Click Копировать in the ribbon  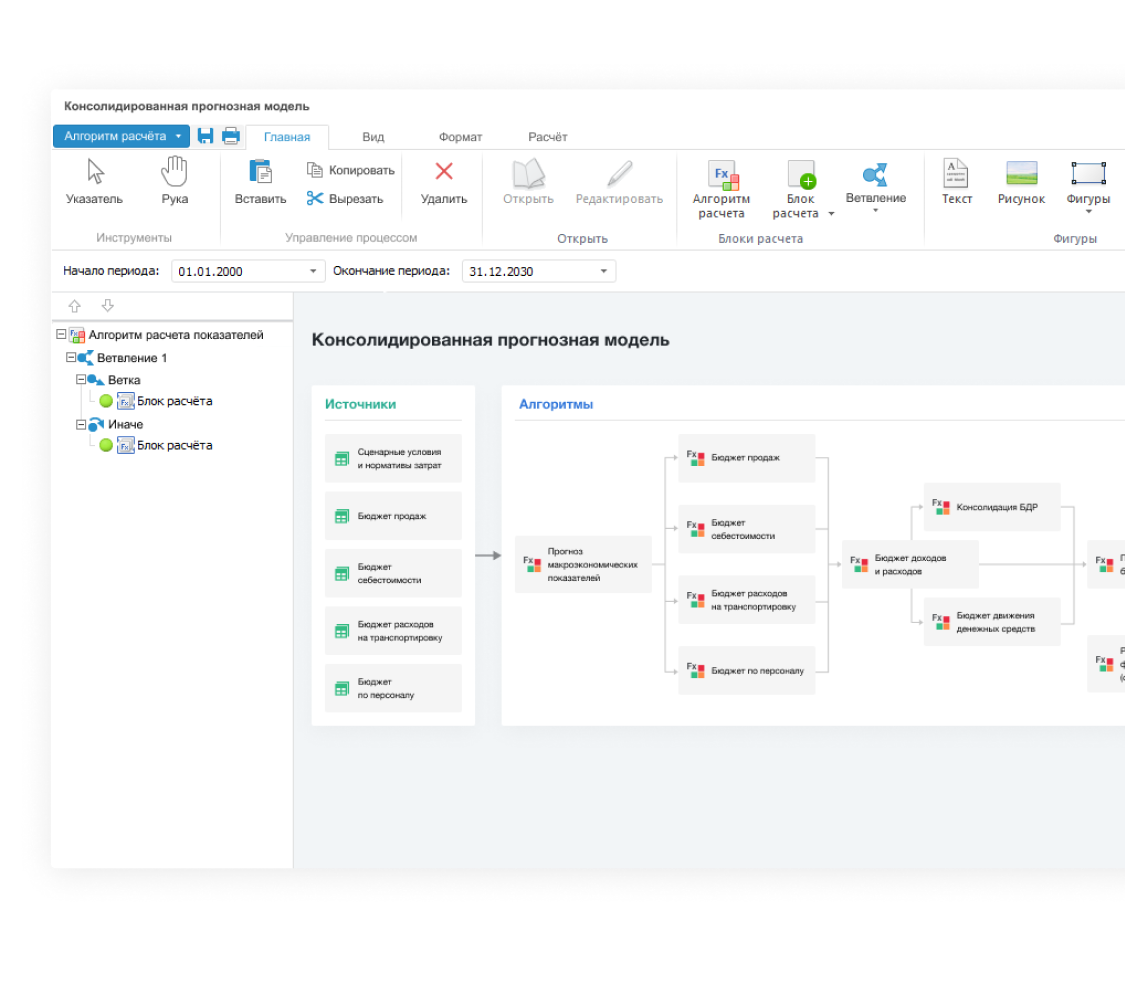tap(351, 170)
